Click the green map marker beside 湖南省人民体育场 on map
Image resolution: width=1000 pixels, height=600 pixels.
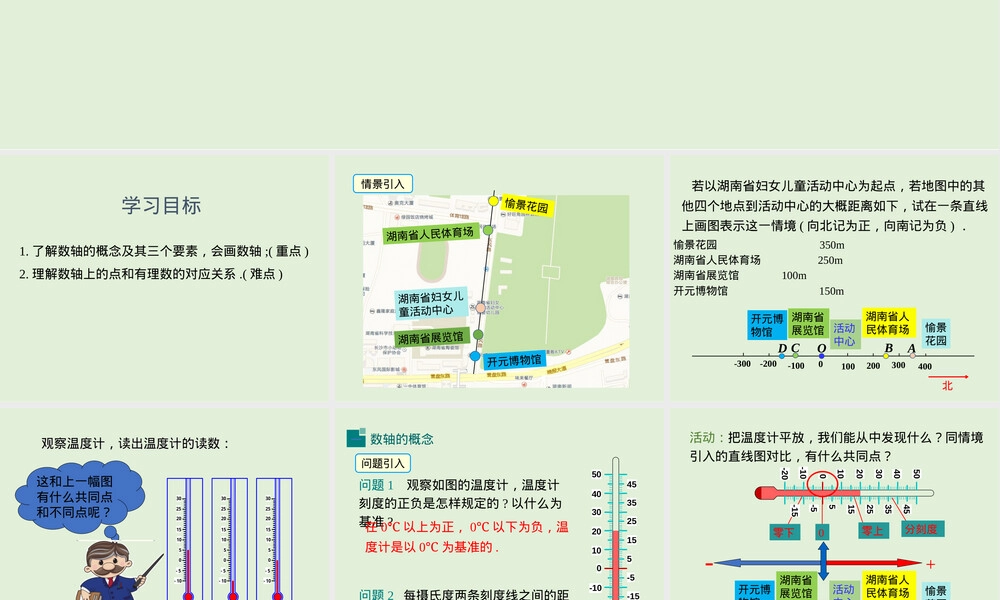[488, 230]
